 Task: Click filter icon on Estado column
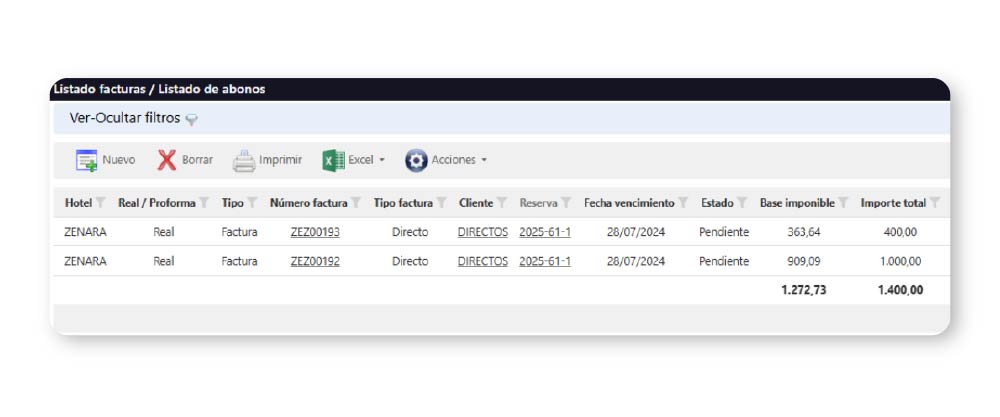pos(742,203)
